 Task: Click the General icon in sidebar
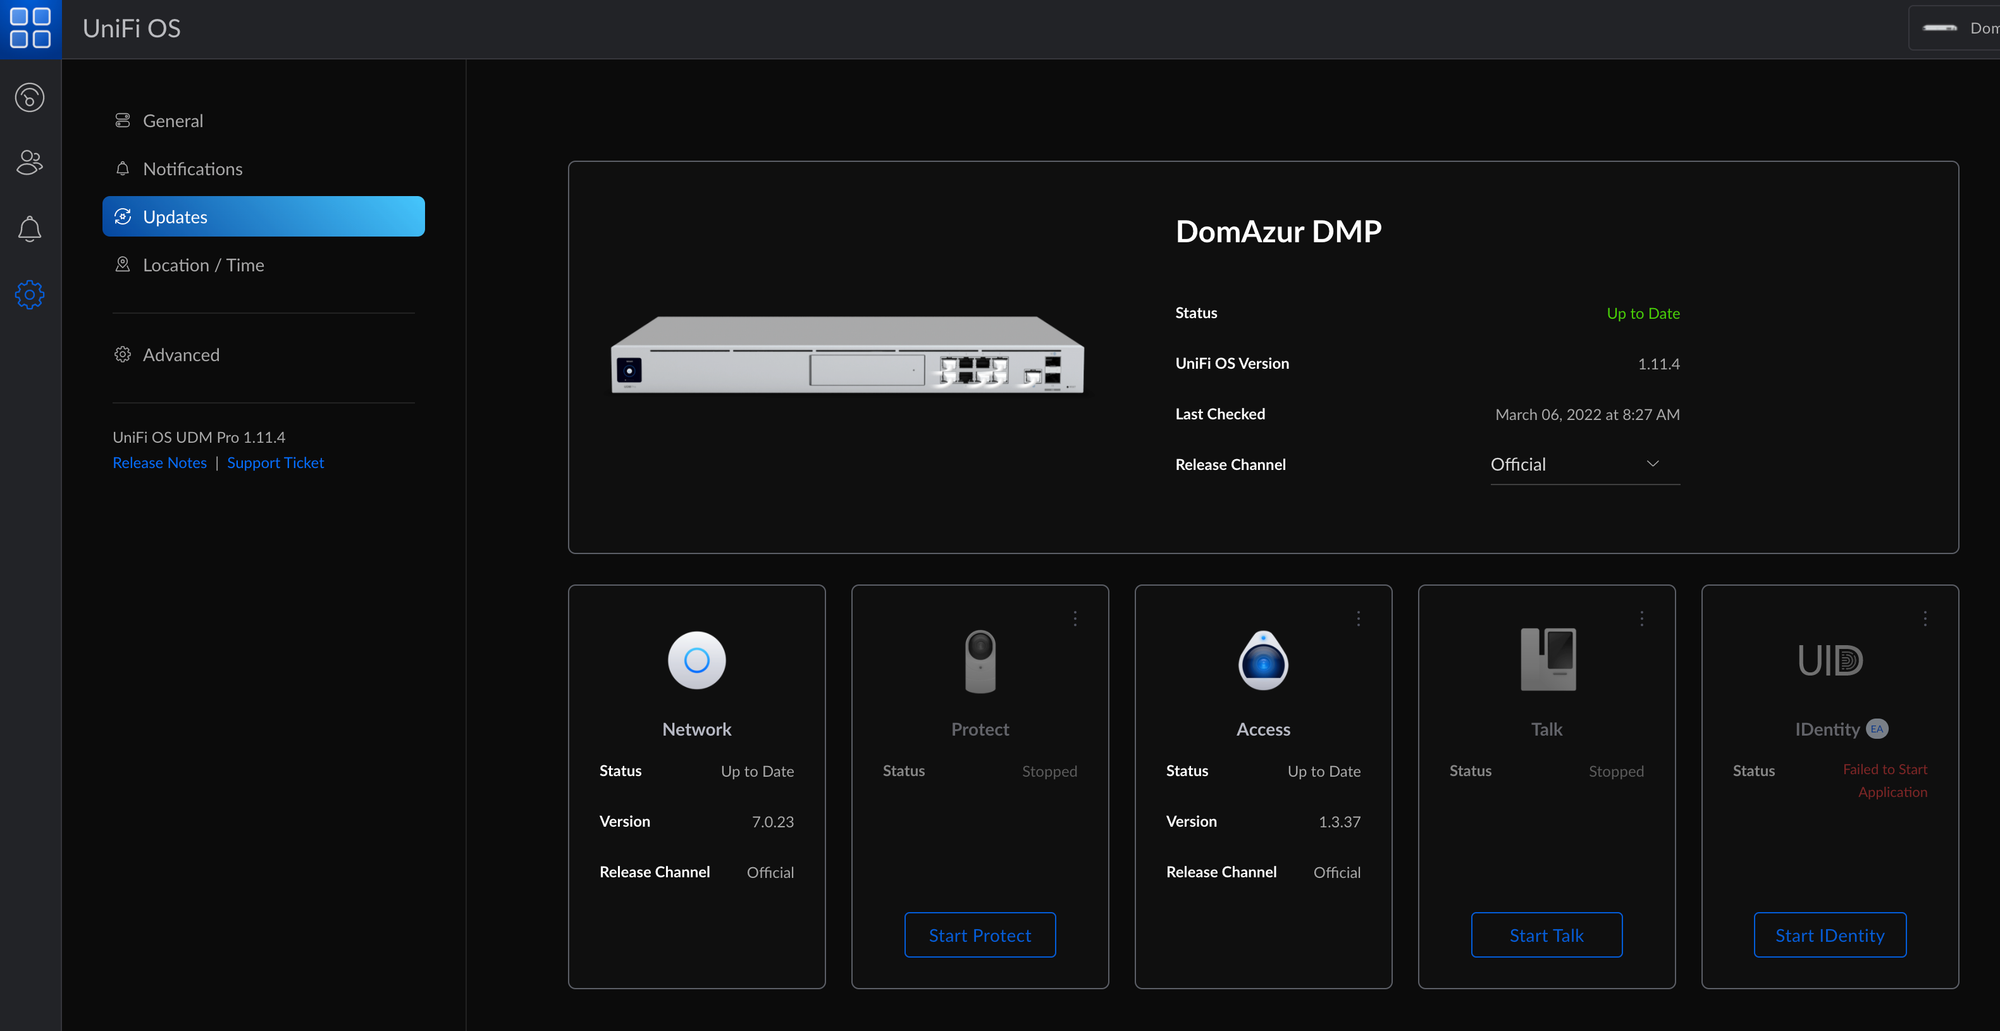pos(123,120)
